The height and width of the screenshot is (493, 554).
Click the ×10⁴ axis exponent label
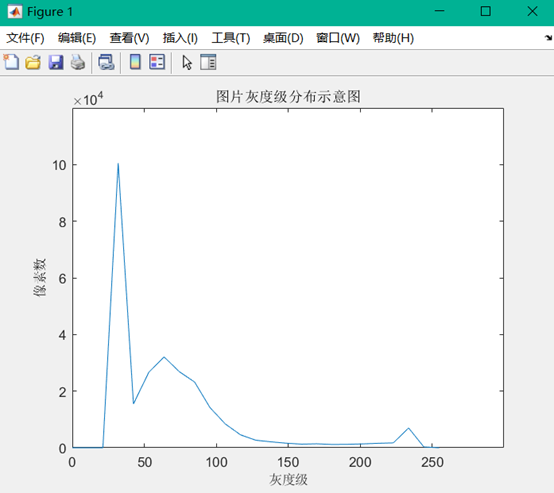pos(88,99)
